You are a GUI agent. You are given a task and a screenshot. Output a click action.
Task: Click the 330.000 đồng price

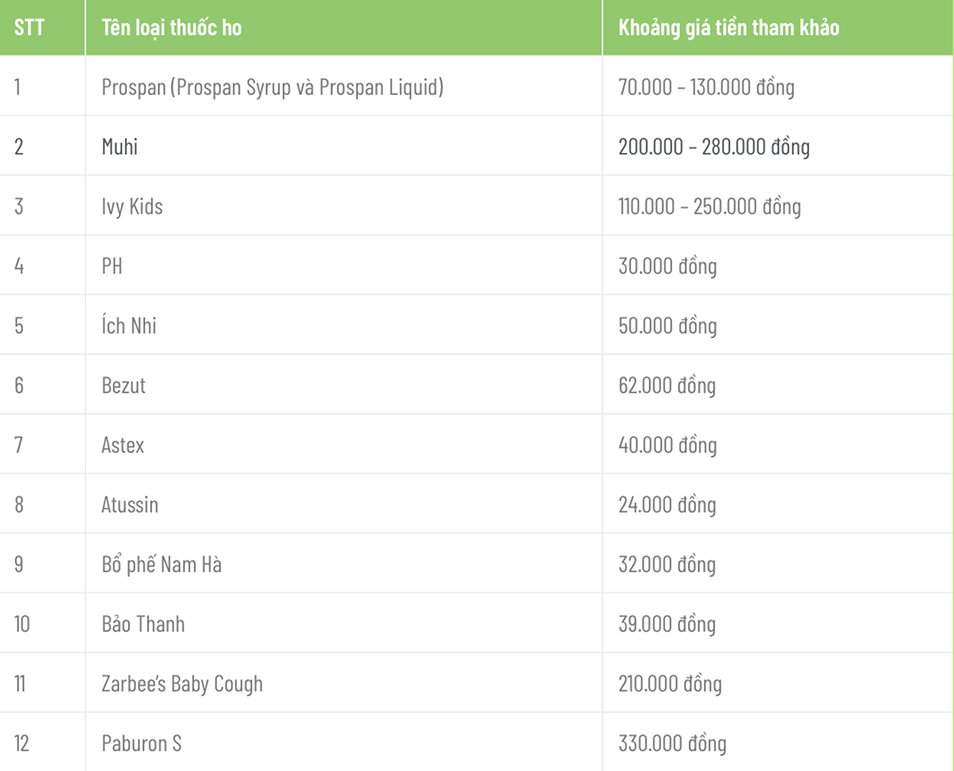pos(672,744)
